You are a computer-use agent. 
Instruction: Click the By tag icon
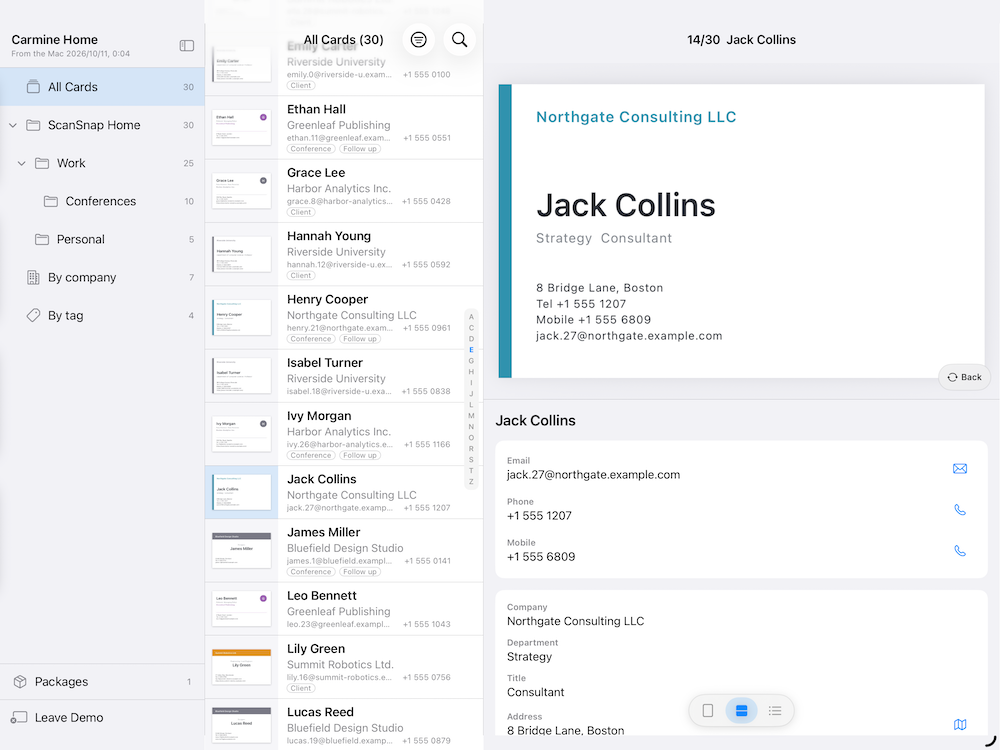pyautogui.click(x=33, y=315)
